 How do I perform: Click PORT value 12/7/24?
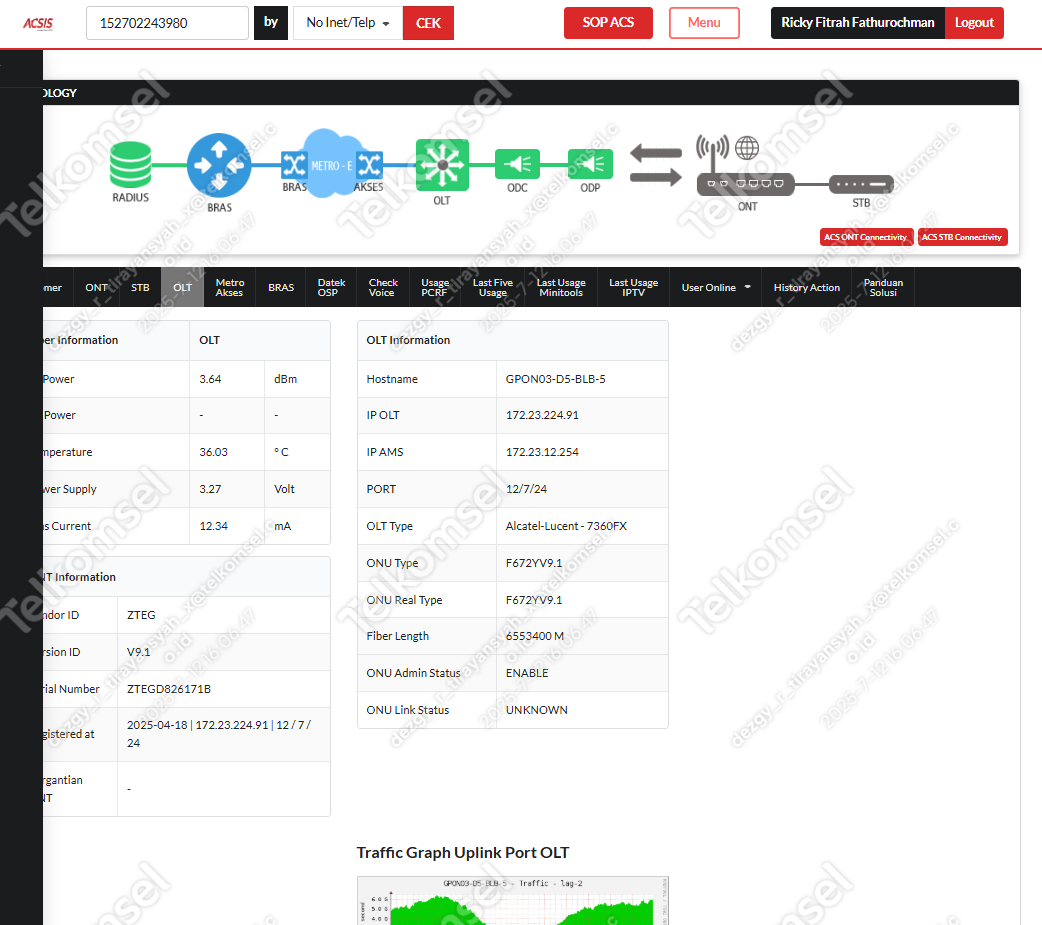(526, 489)
